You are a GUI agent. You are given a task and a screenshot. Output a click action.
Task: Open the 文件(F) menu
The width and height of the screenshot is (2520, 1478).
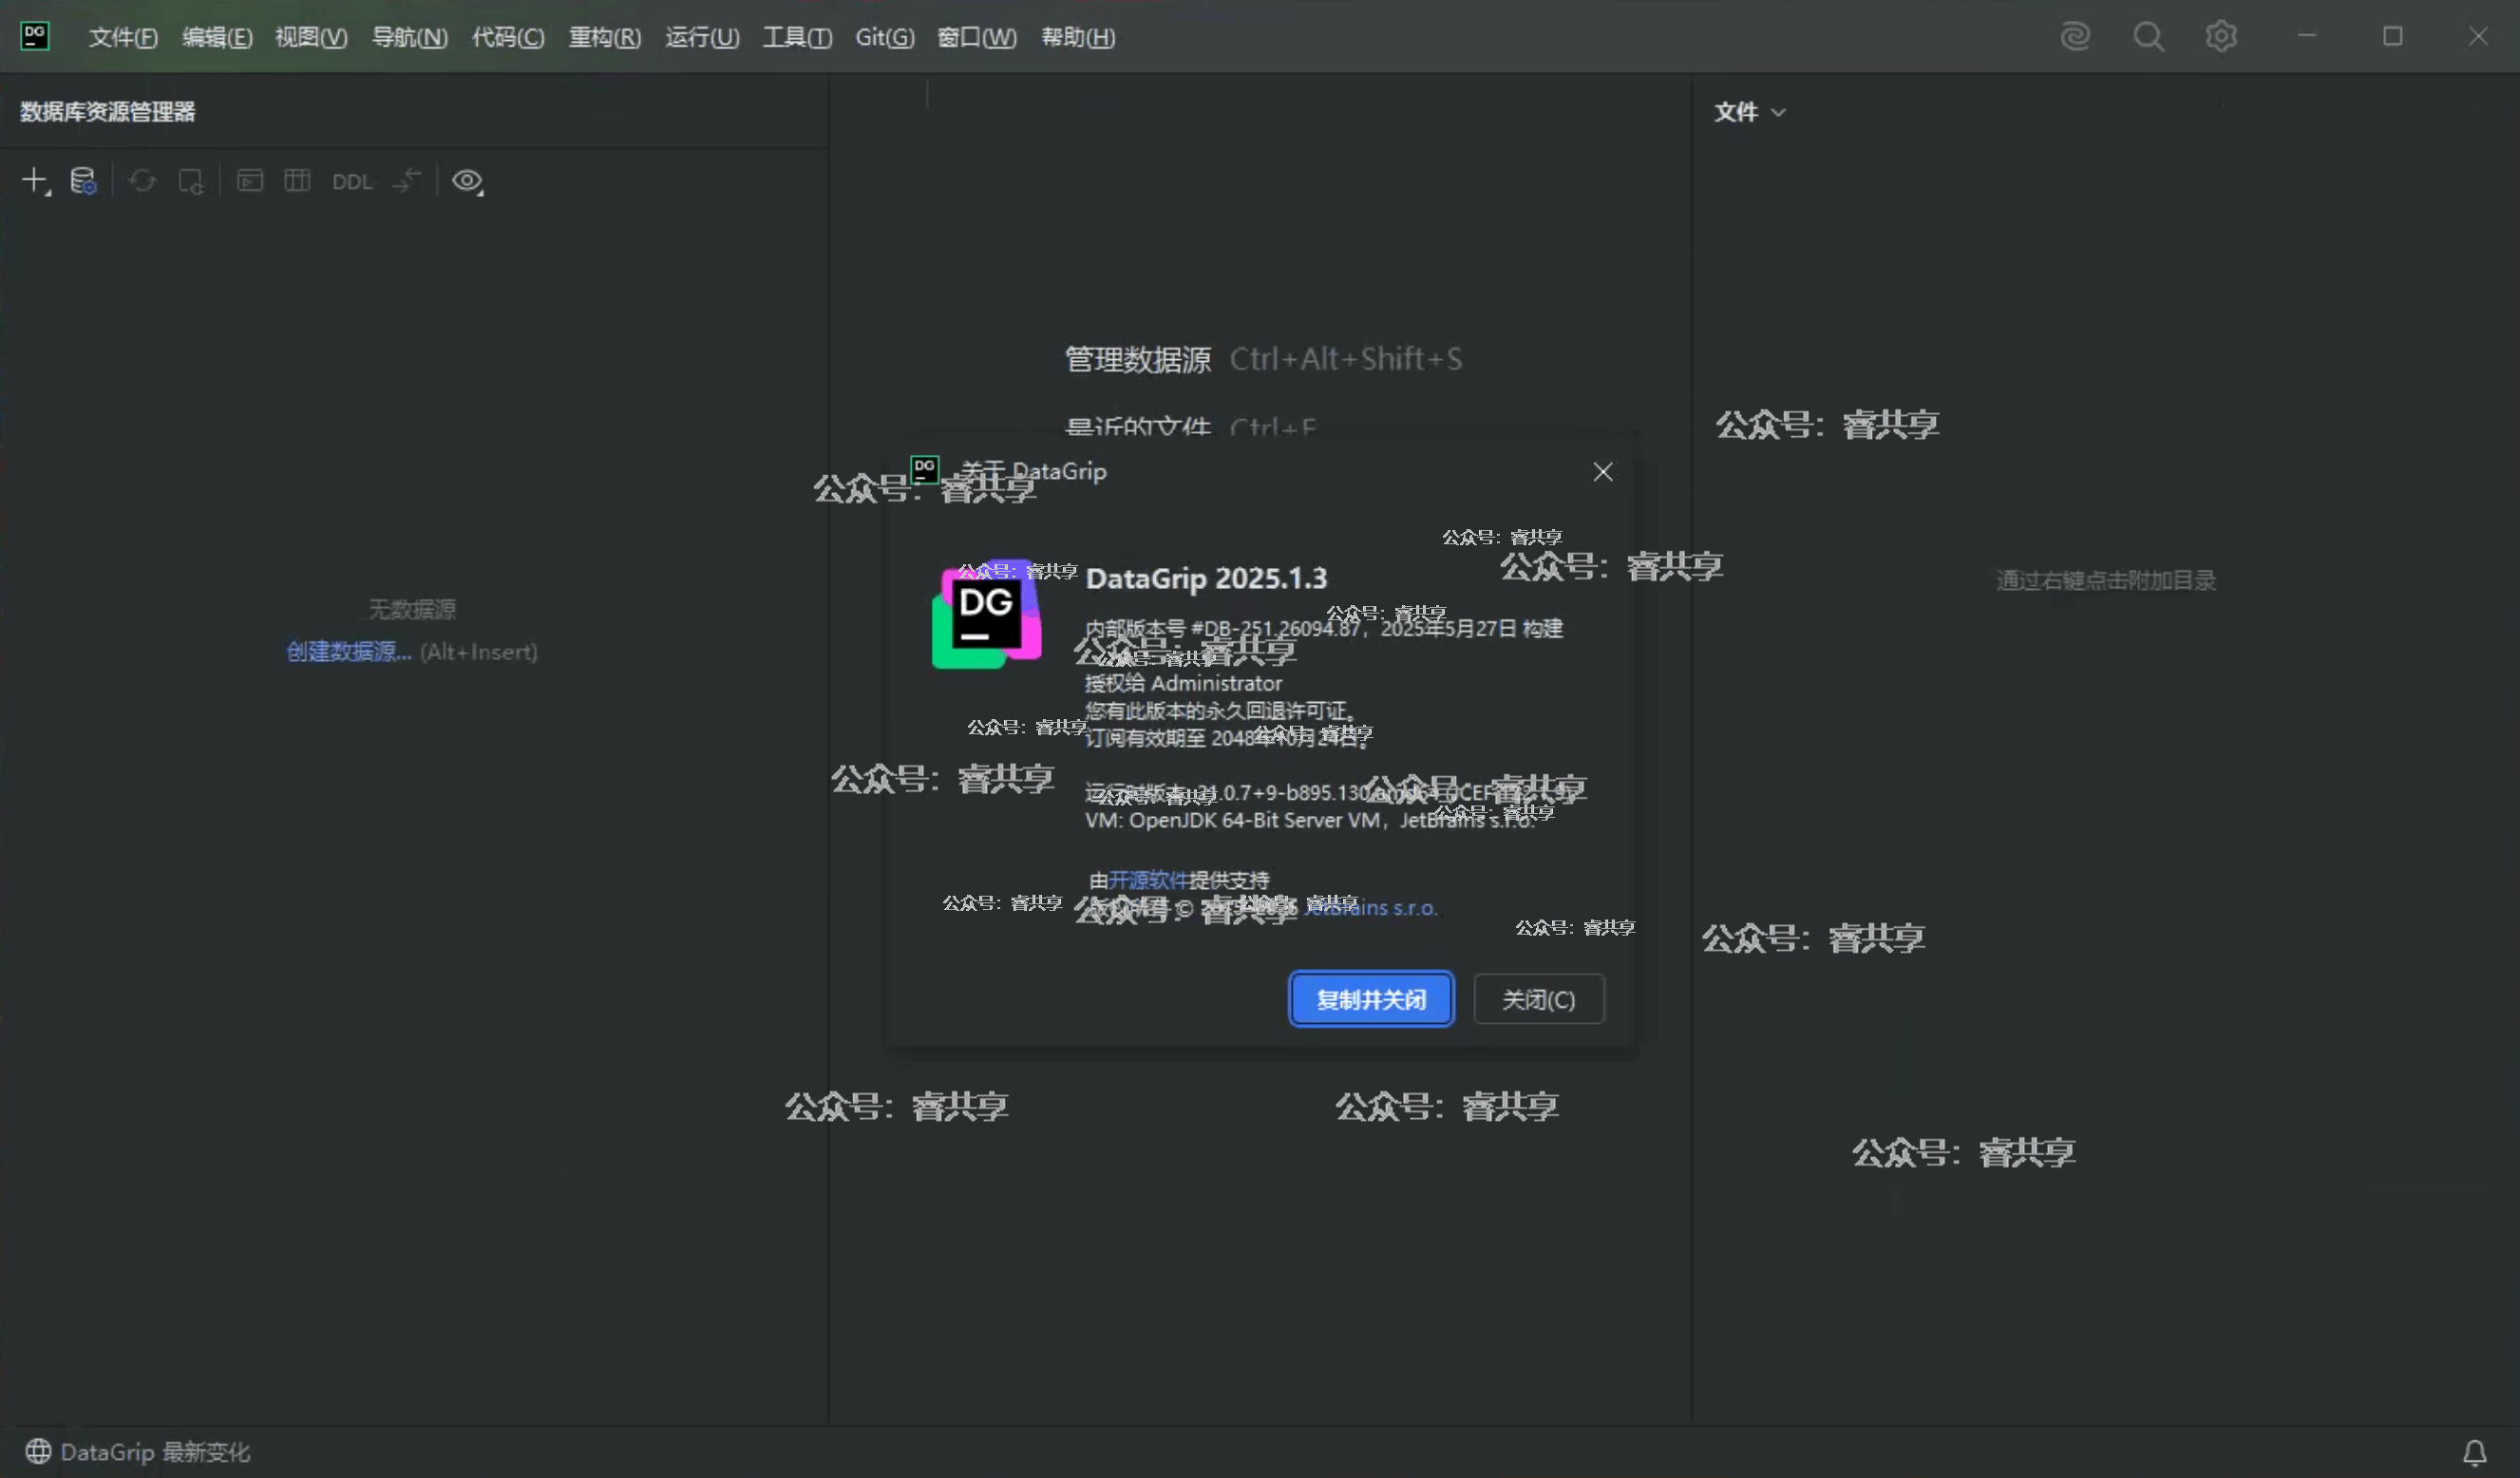coord(123,38)
